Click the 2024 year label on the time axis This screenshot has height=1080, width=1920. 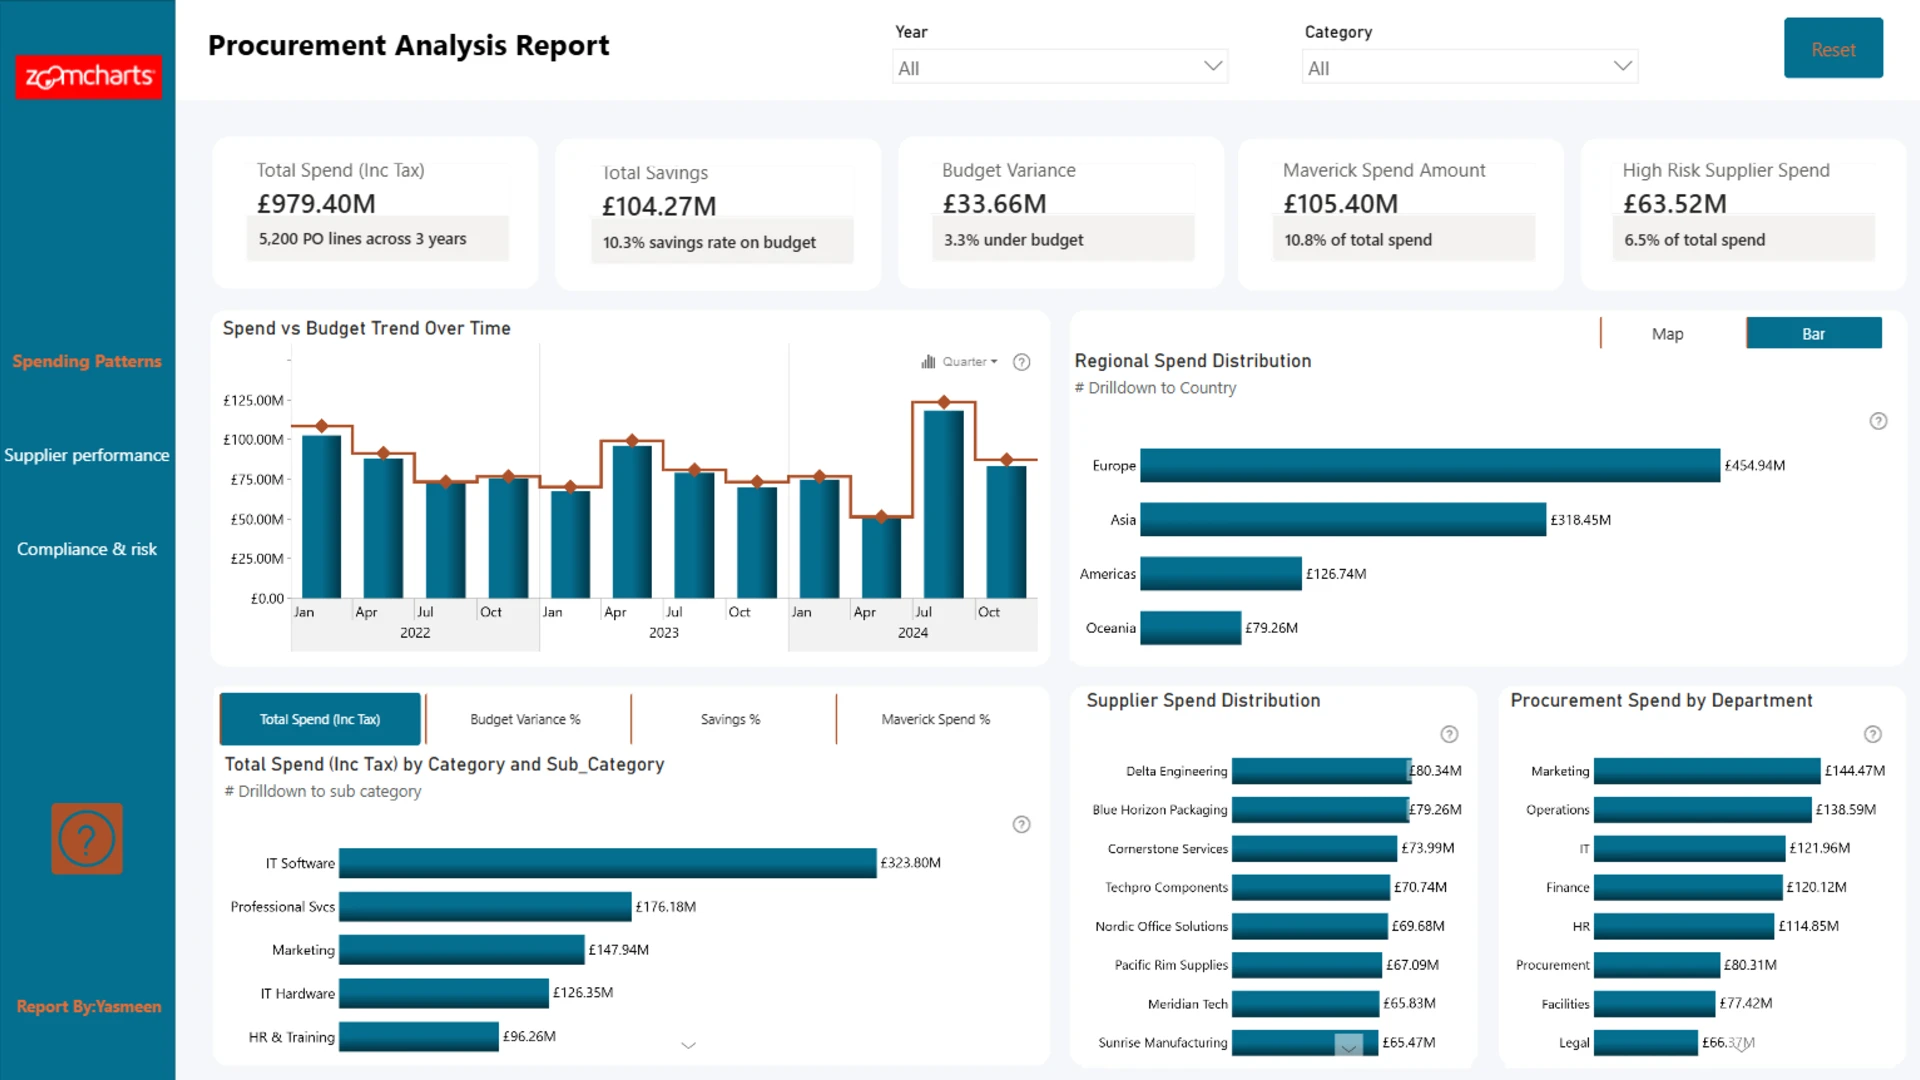click(x=913, y=633)
